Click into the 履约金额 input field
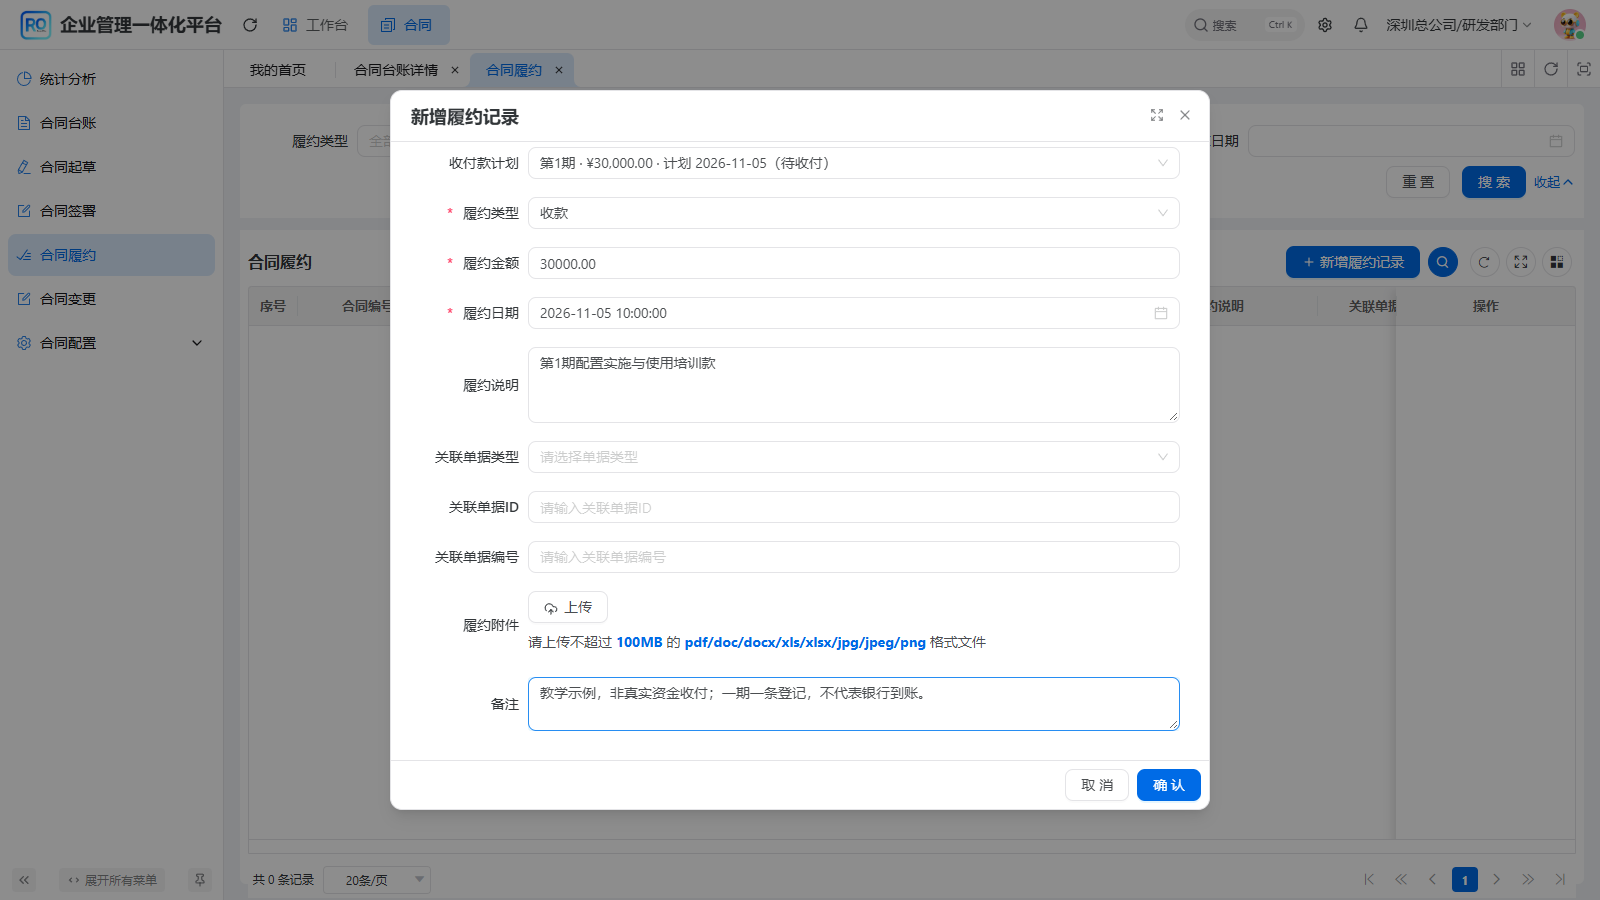Screen dimensions: 1600x900 853,263
